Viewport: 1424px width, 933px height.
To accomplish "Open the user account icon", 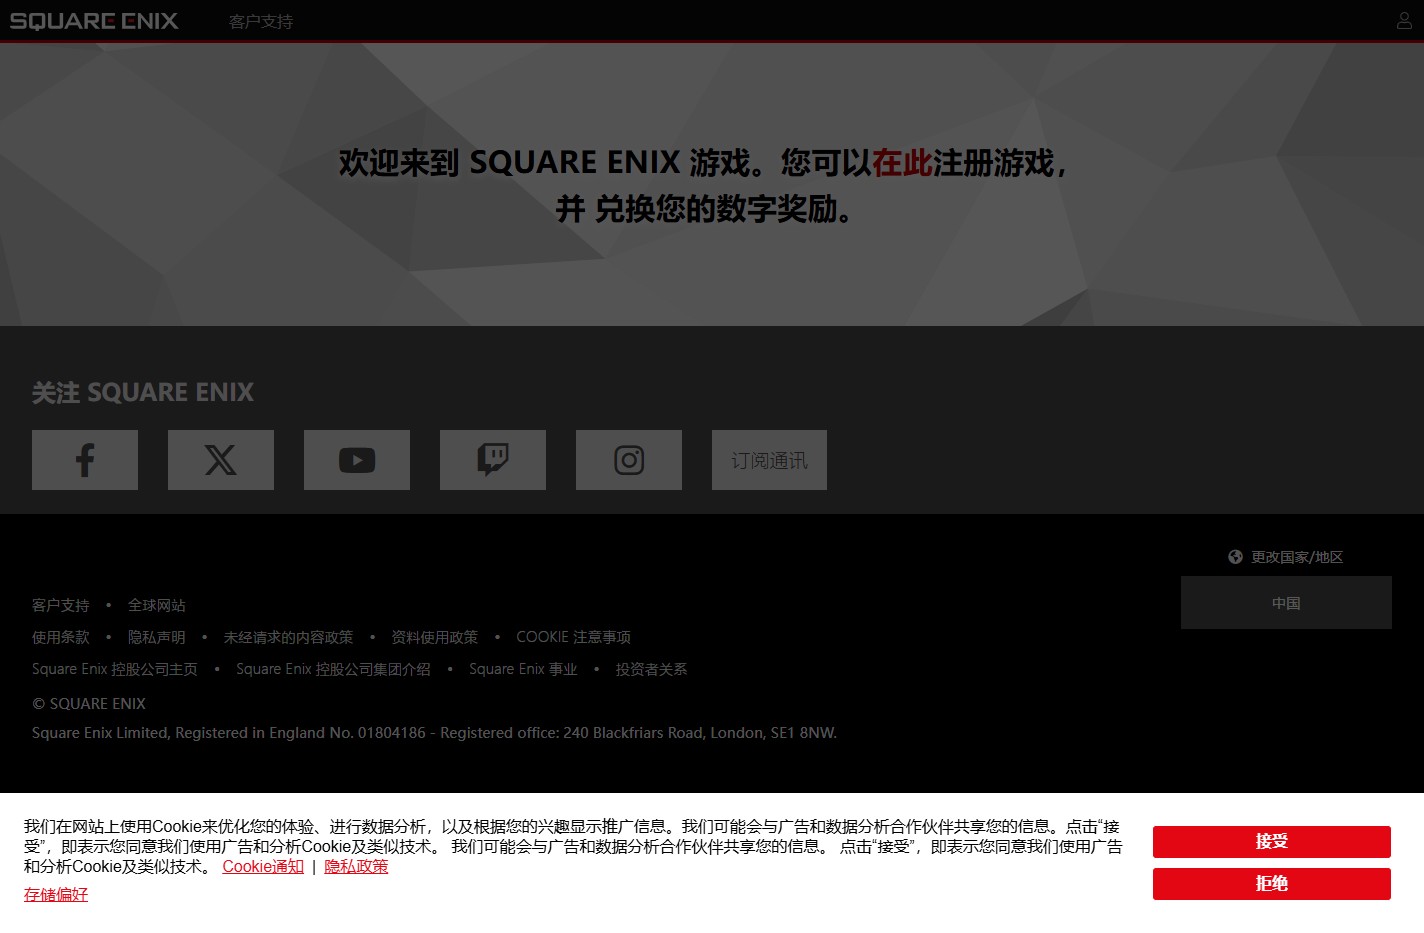I will click(1404, 21).
